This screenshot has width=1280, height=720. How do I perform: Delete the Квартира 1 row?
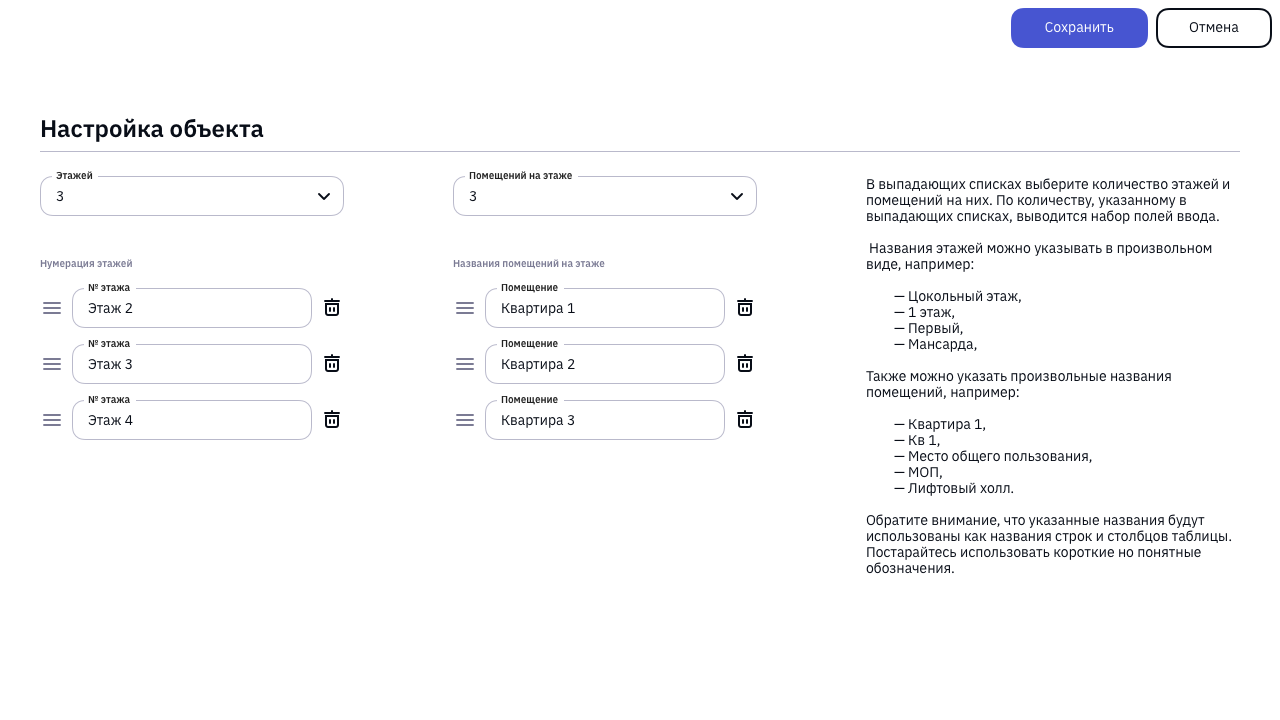click(x=745, y=308)
